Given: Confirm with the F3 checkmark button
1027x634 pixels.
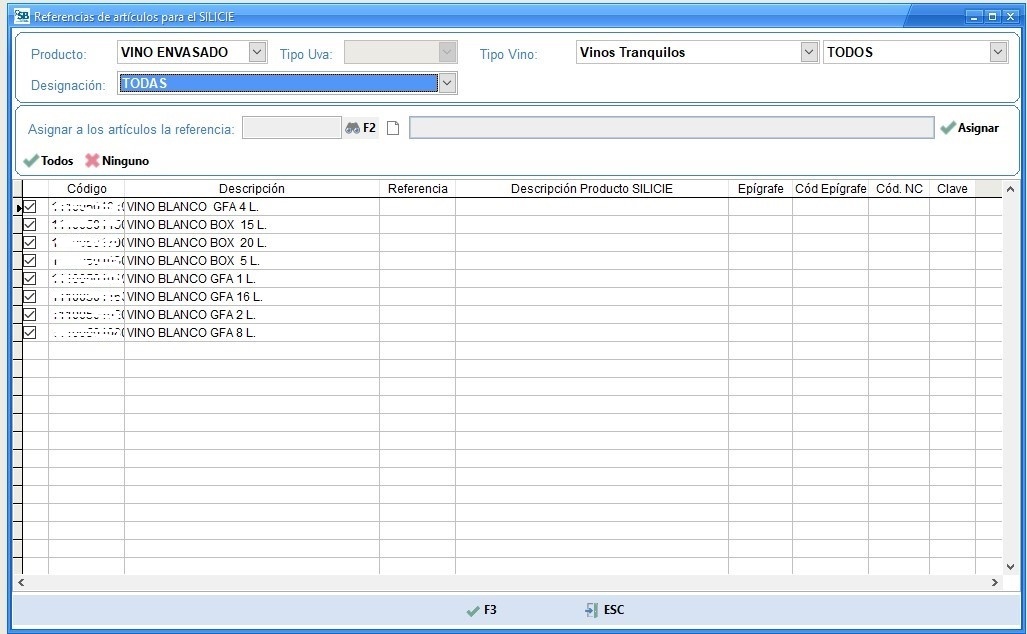Looking at the screenshot, I should click(x=481, y=610).
